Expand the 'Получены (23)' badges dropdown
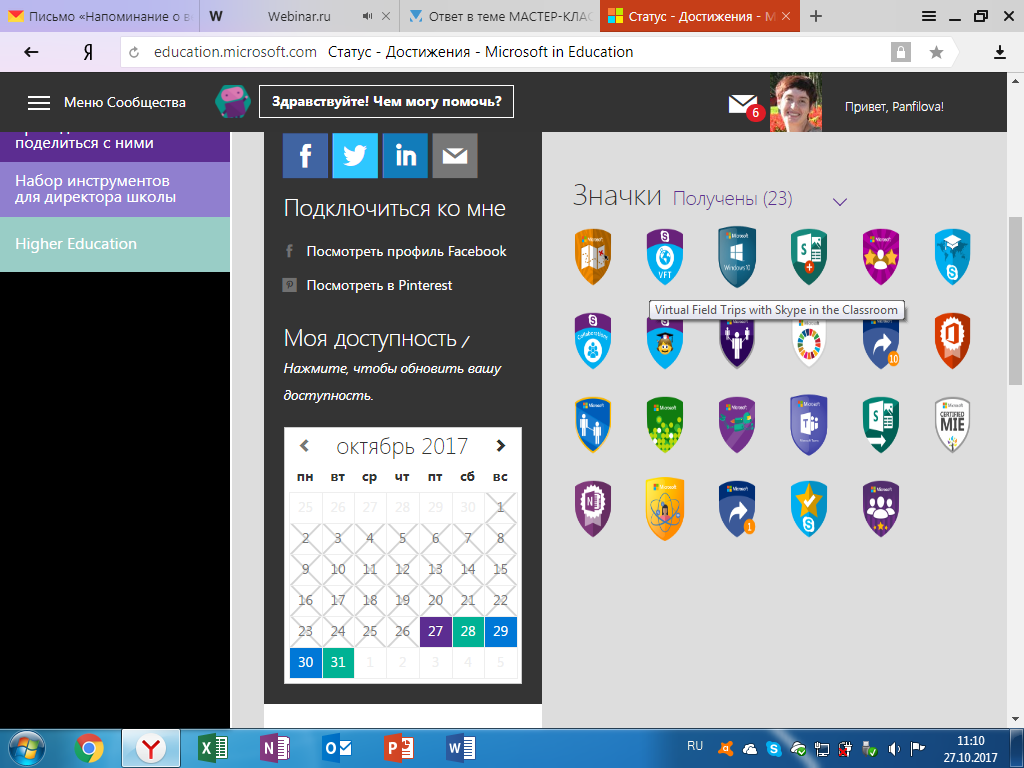The image size is (1024, 768). [840, 202]
